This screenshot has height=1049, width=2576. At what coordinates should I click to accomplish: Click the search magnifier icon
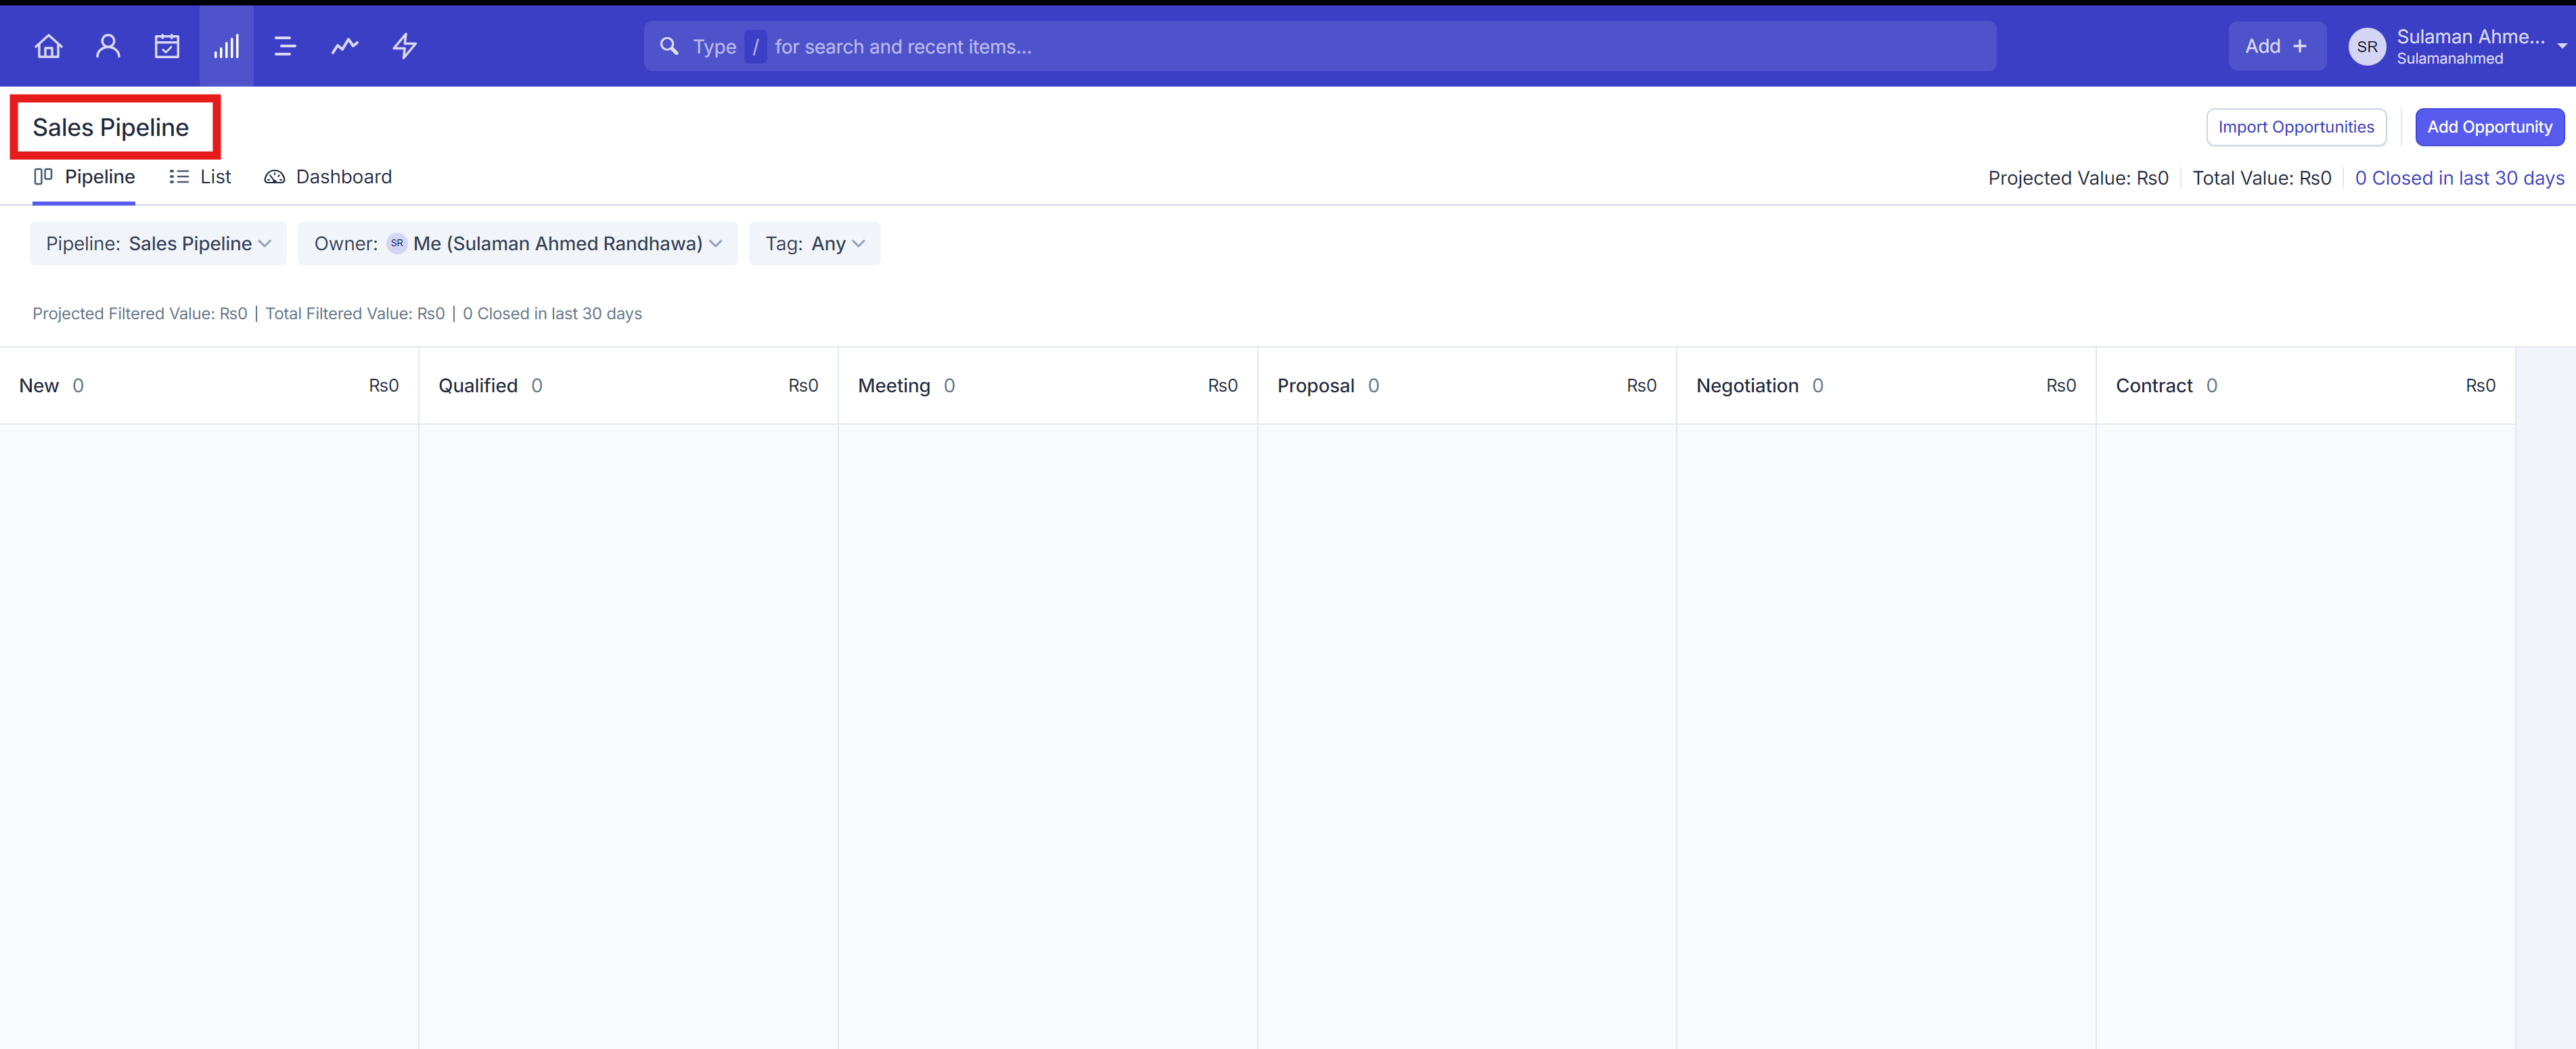(669, 46)
